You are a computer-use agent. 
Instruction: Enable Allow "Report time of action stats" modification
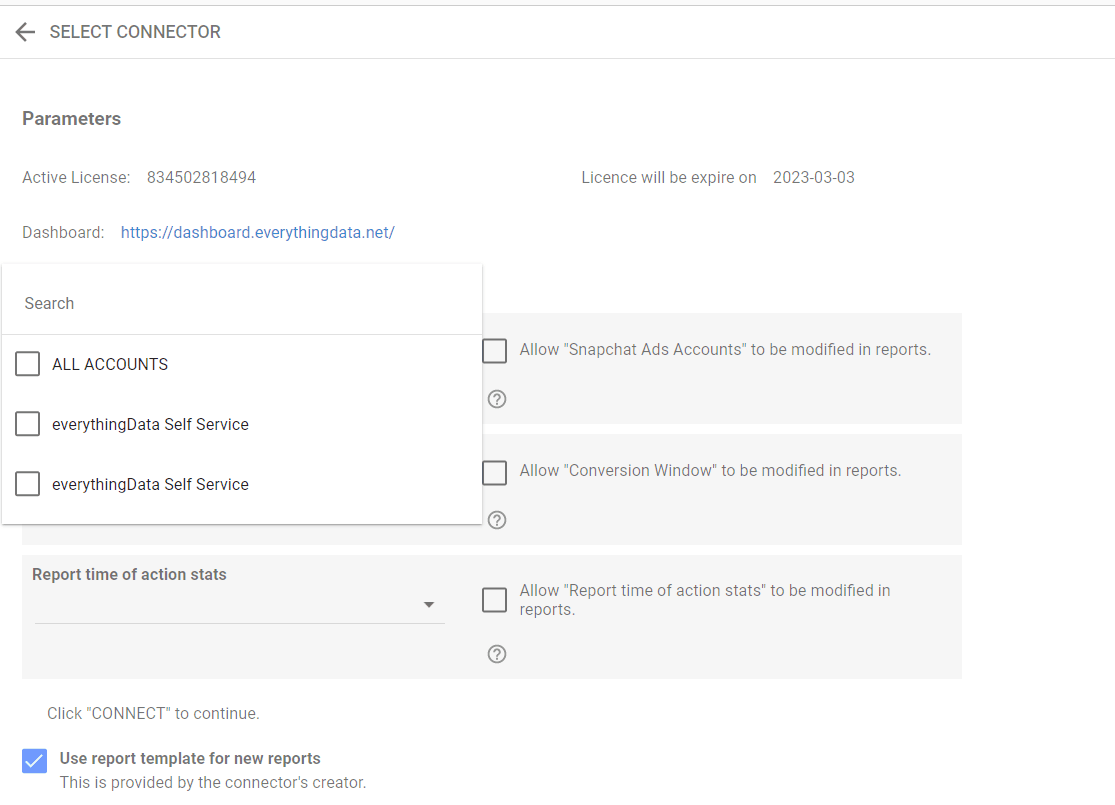click(x=494, y=600)
